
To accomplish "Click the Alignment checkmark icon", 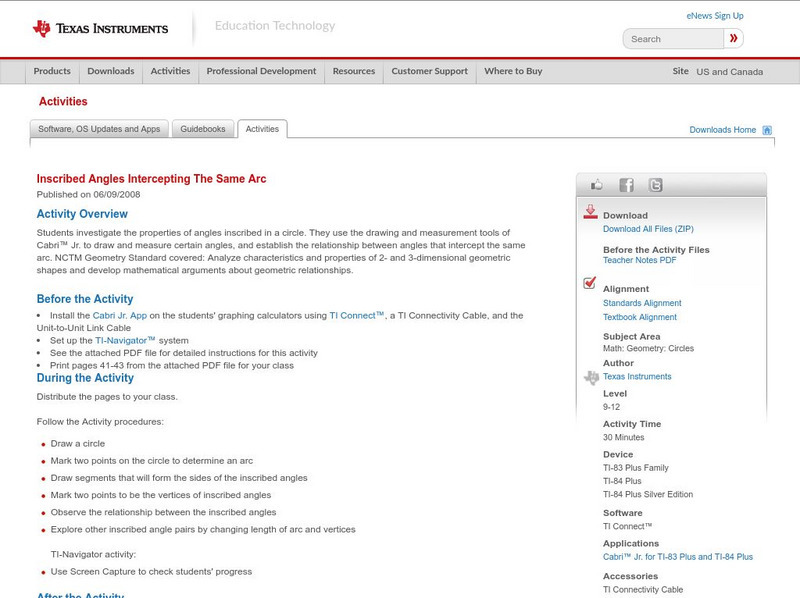I will pos(589,283).
